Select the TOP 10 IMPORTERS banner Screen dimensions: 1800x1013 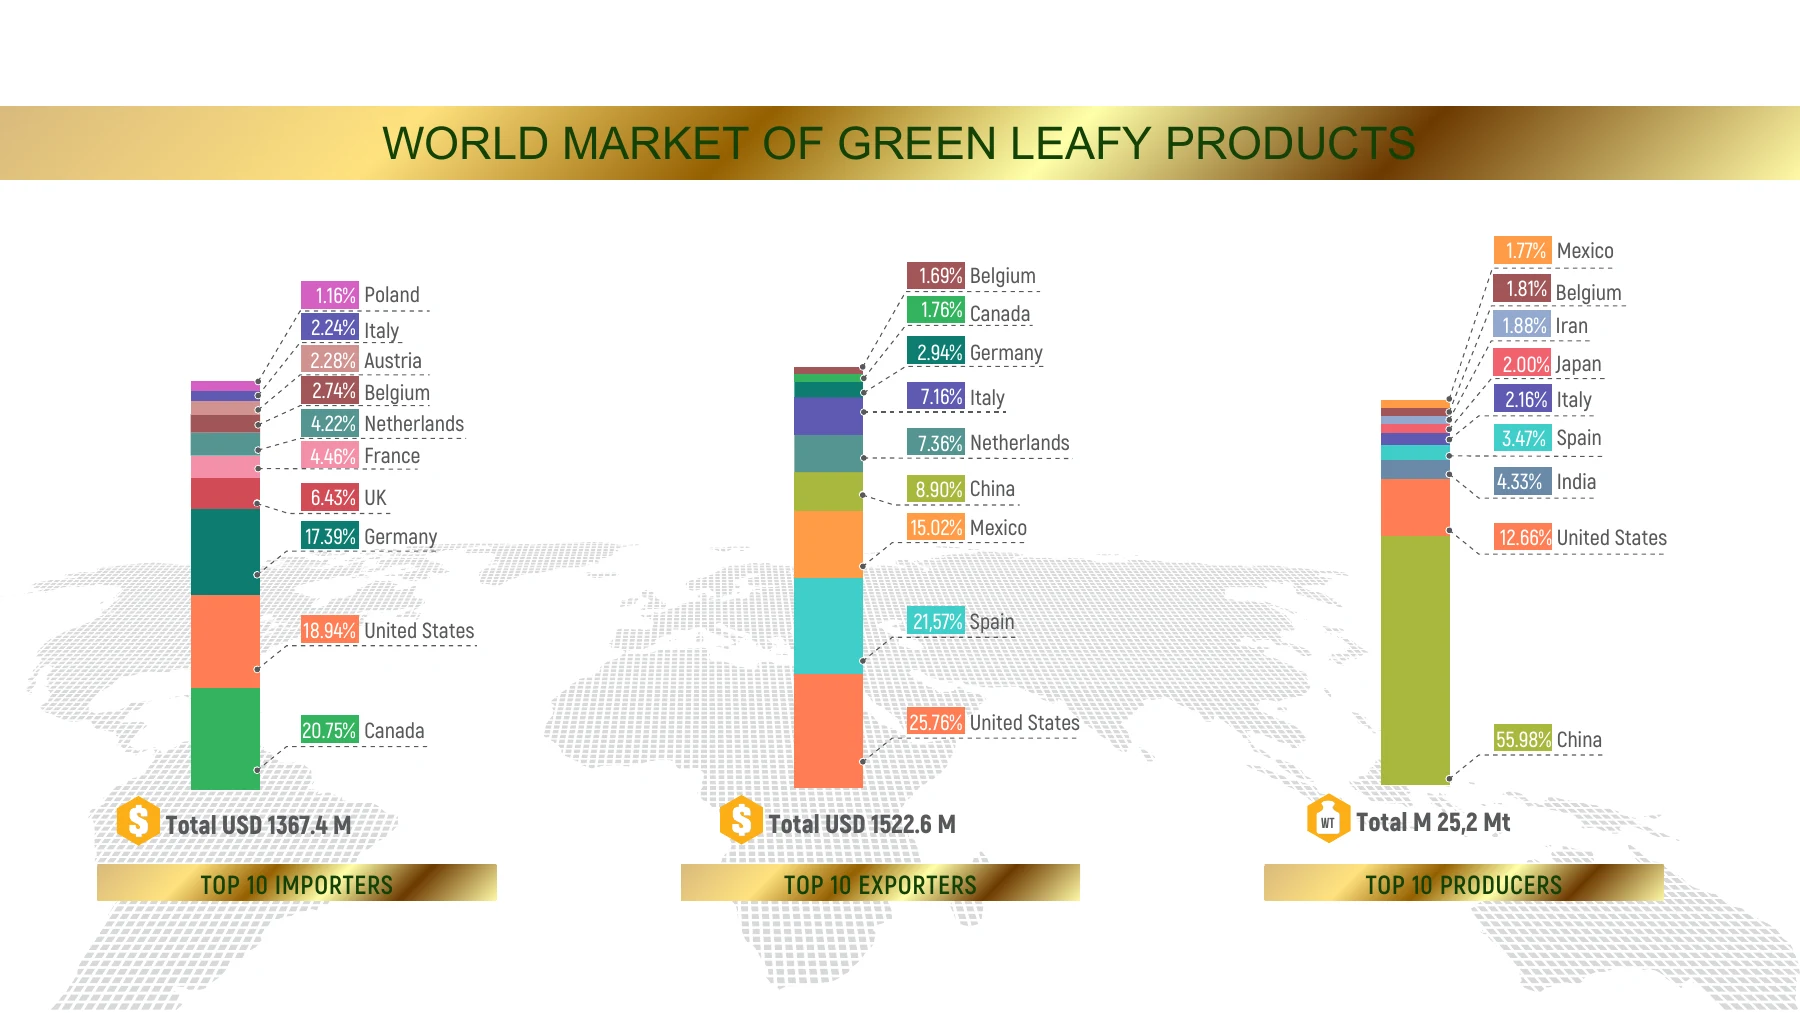click(297, 883)
